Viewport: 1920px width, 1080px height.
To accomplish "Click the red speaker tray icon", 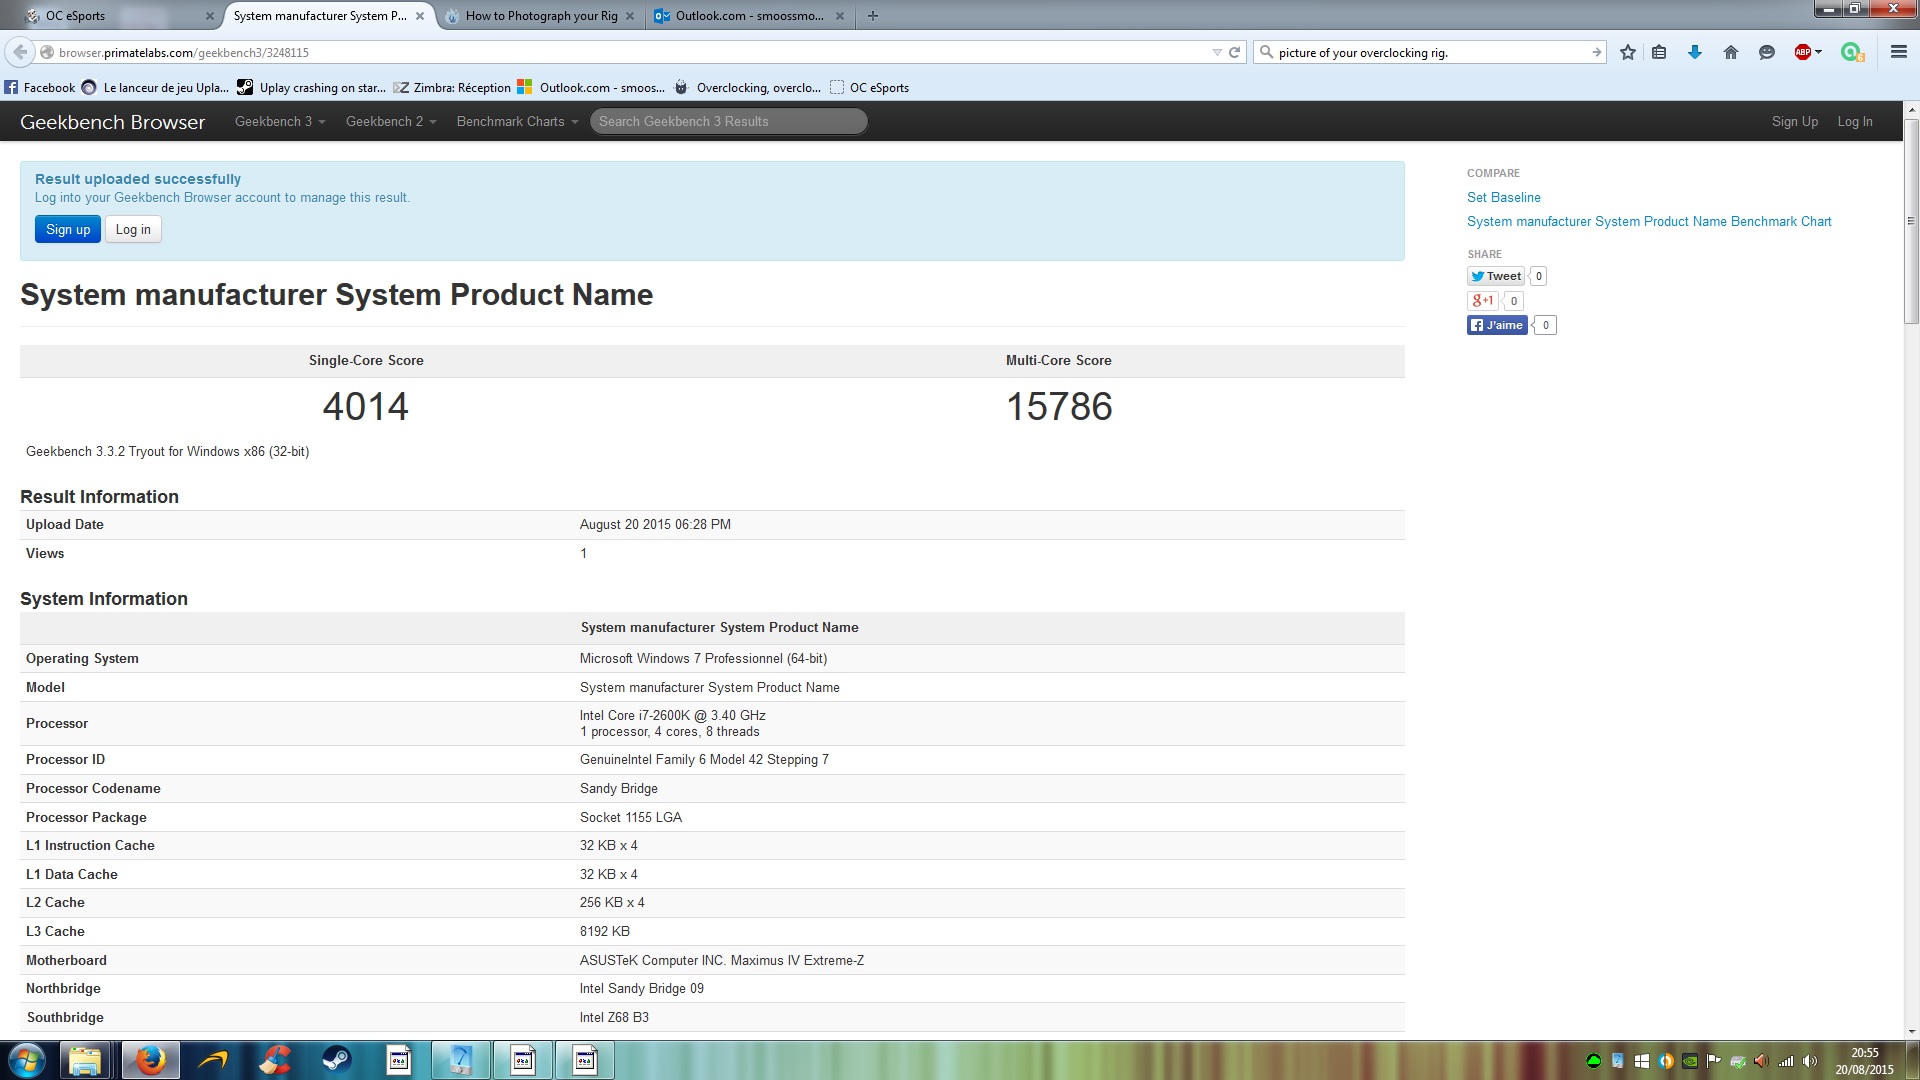I will click(x=1761, y=1061).
